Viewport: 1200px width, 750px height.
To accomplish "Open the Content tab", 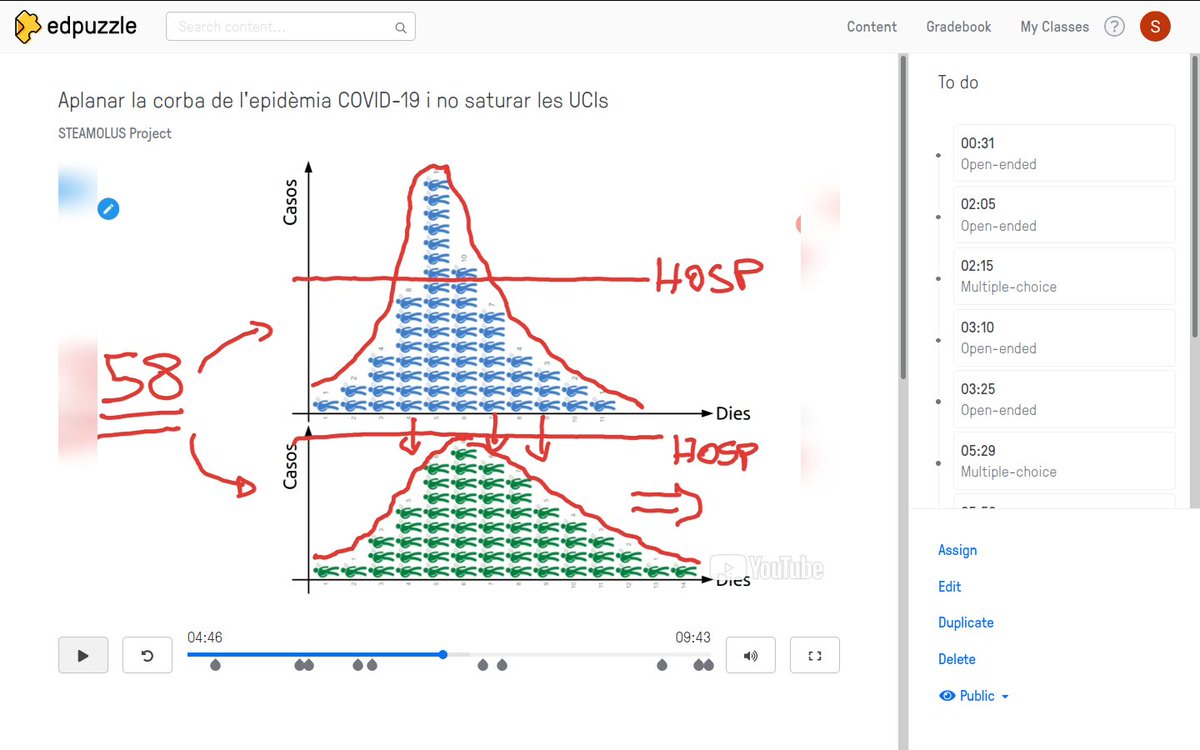I will [x=872, y=27].
